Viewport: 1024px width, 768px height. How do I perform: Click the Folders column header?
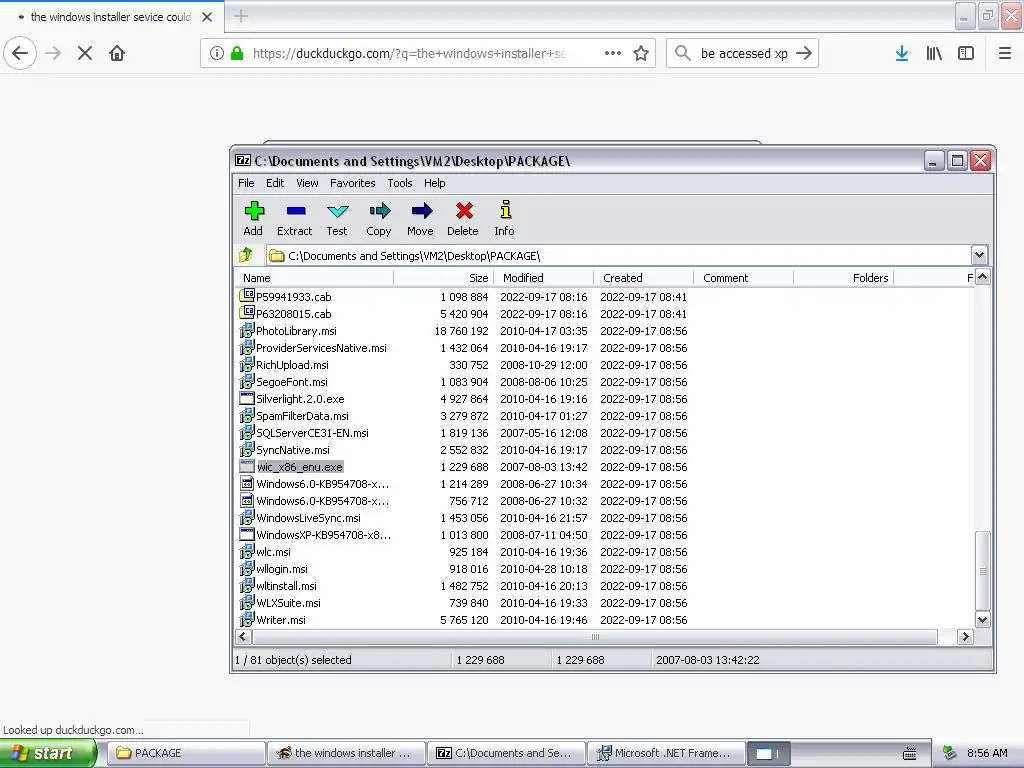pyautogui.click(x=843, y=278)
